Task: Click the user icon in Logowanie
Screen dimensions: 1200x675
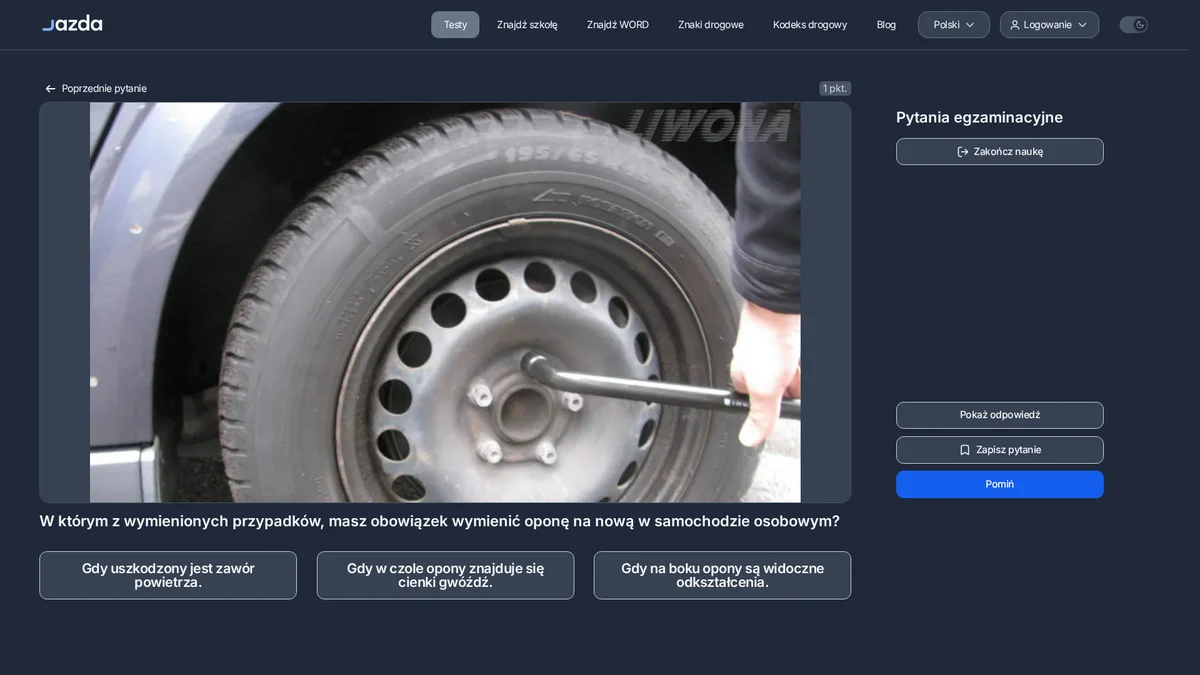Action: 1015,25
